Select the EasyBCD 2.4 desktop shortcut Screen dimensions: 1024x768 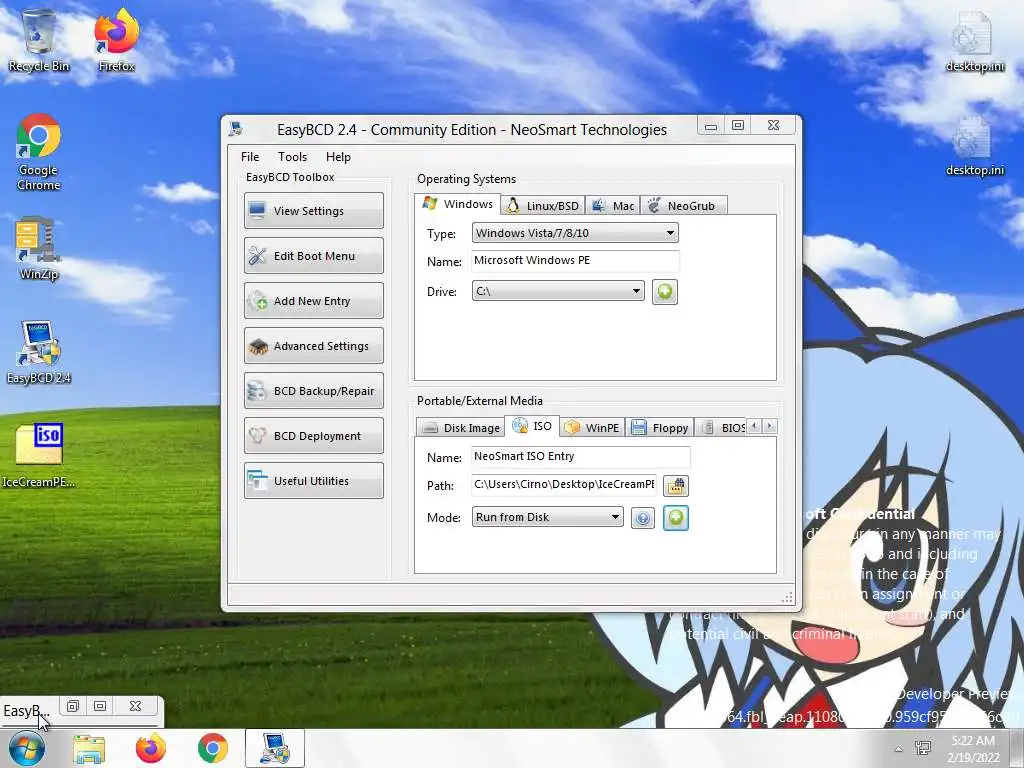tap(39, 353)
